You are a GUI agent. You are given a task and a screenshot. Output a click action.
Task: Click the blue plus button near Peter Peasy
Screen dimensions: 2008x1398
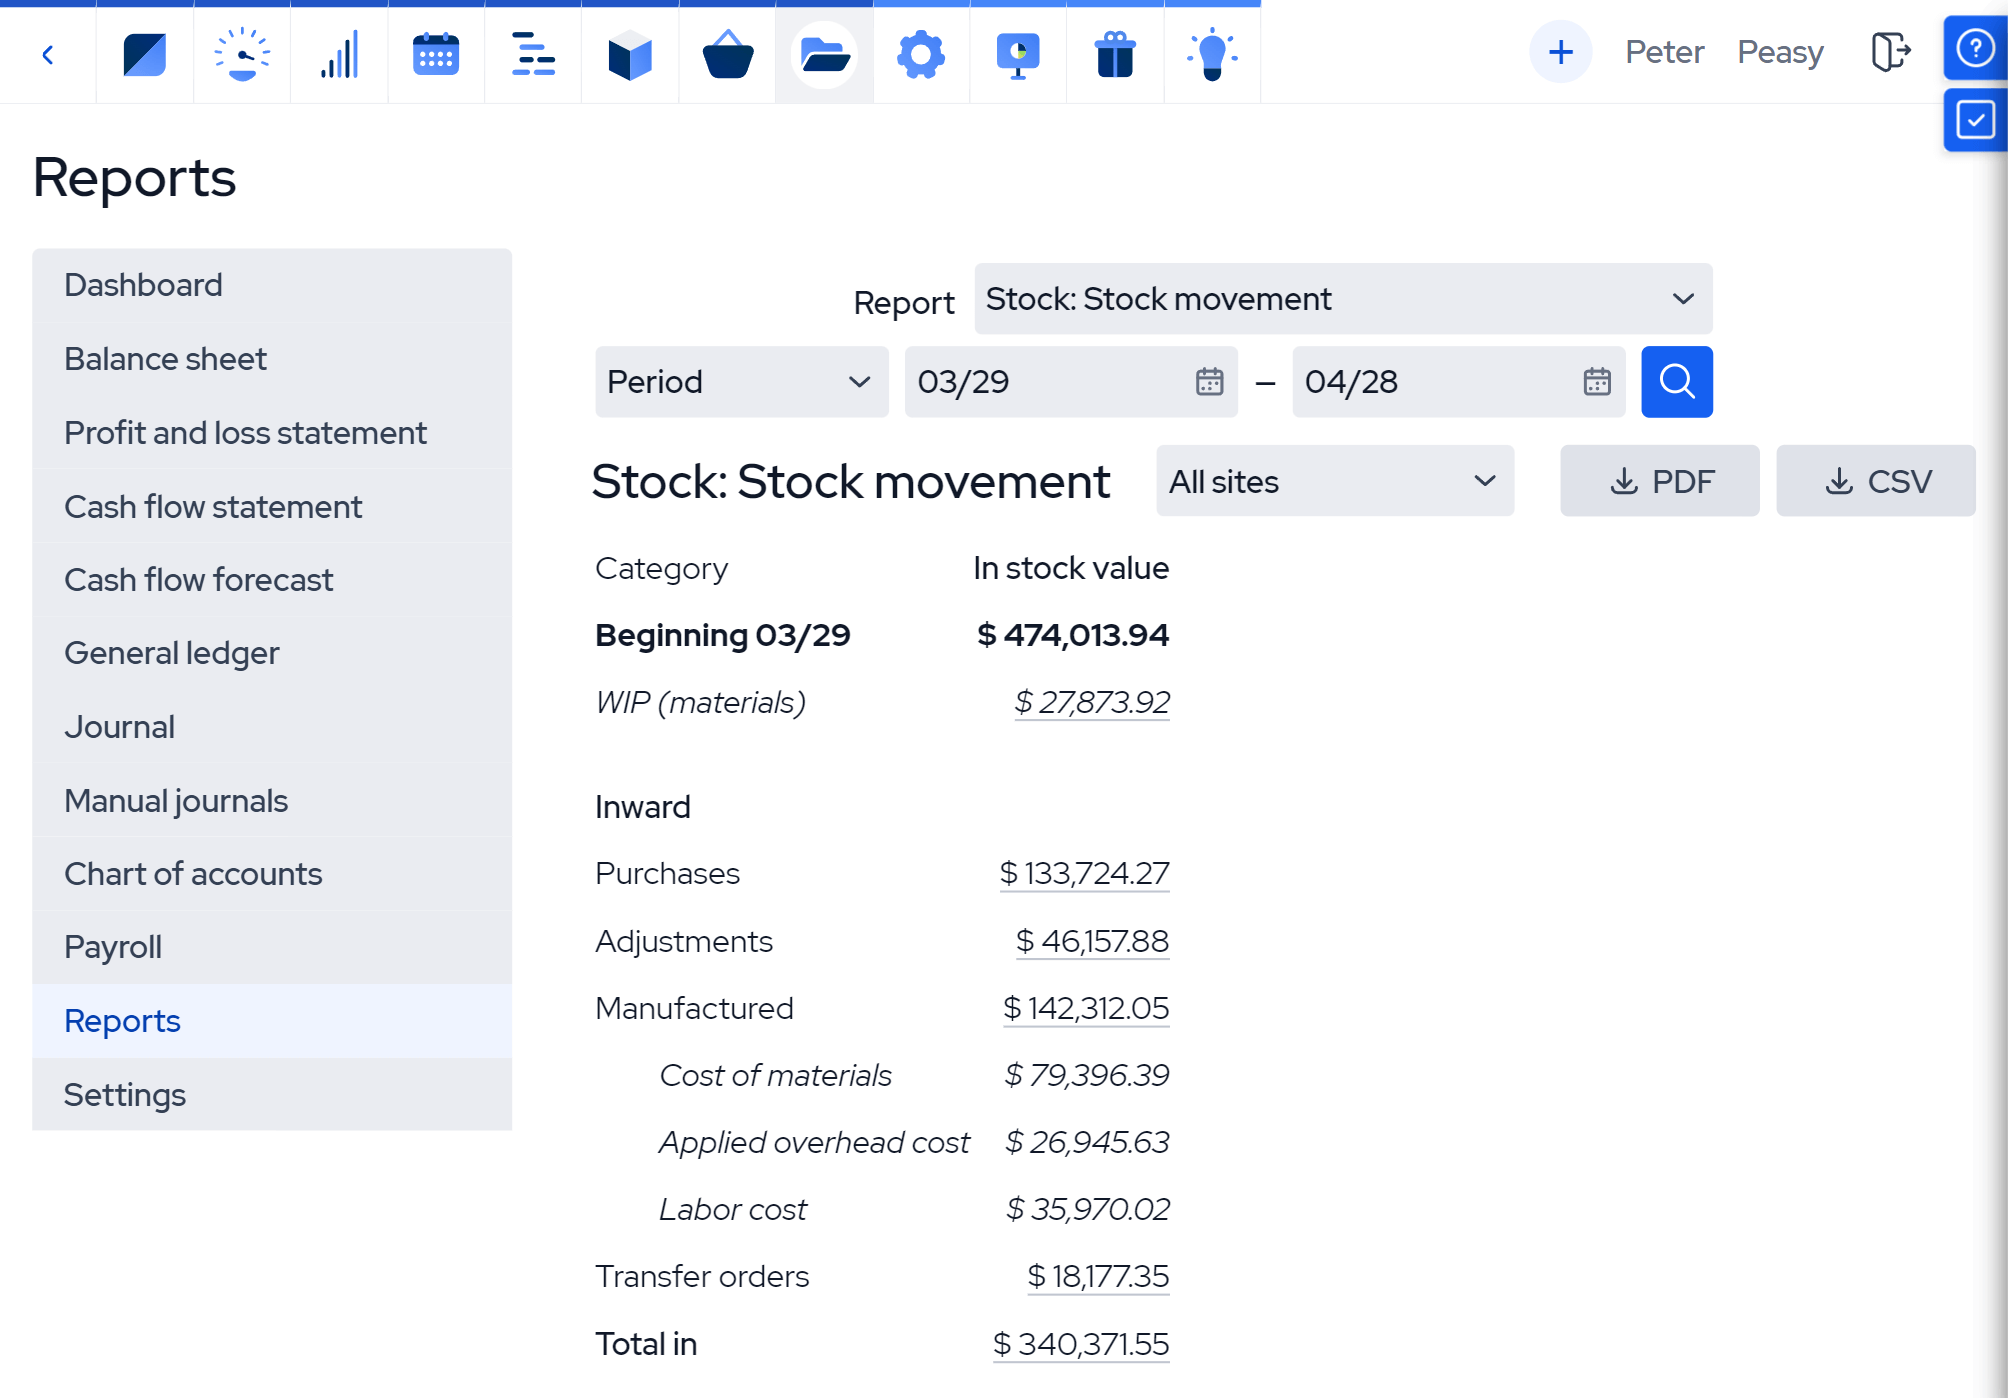(x=1560, y=51)
